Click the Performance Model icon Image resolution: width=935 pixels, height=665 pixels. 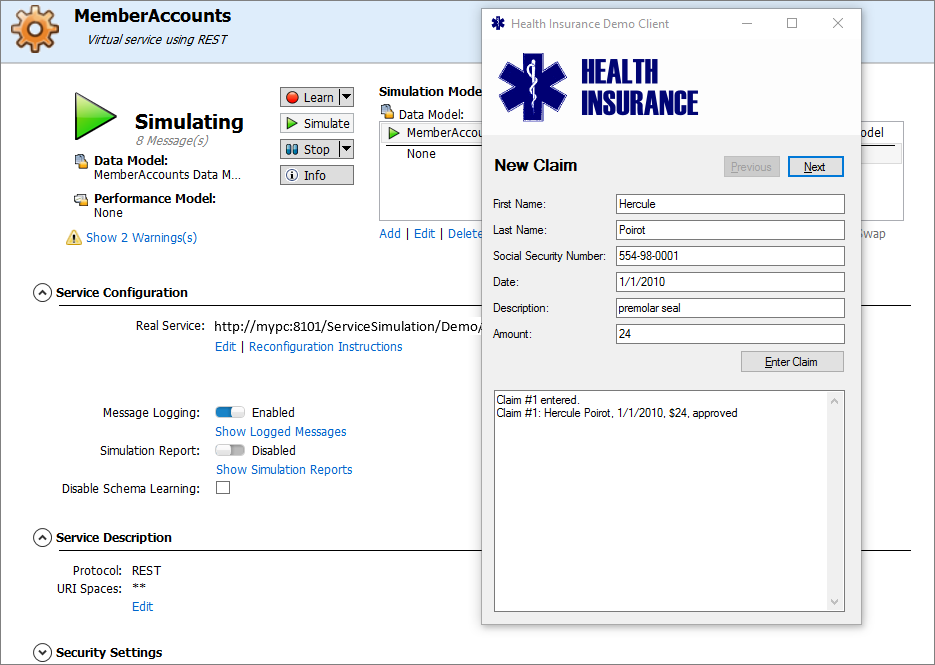point(81,199)
